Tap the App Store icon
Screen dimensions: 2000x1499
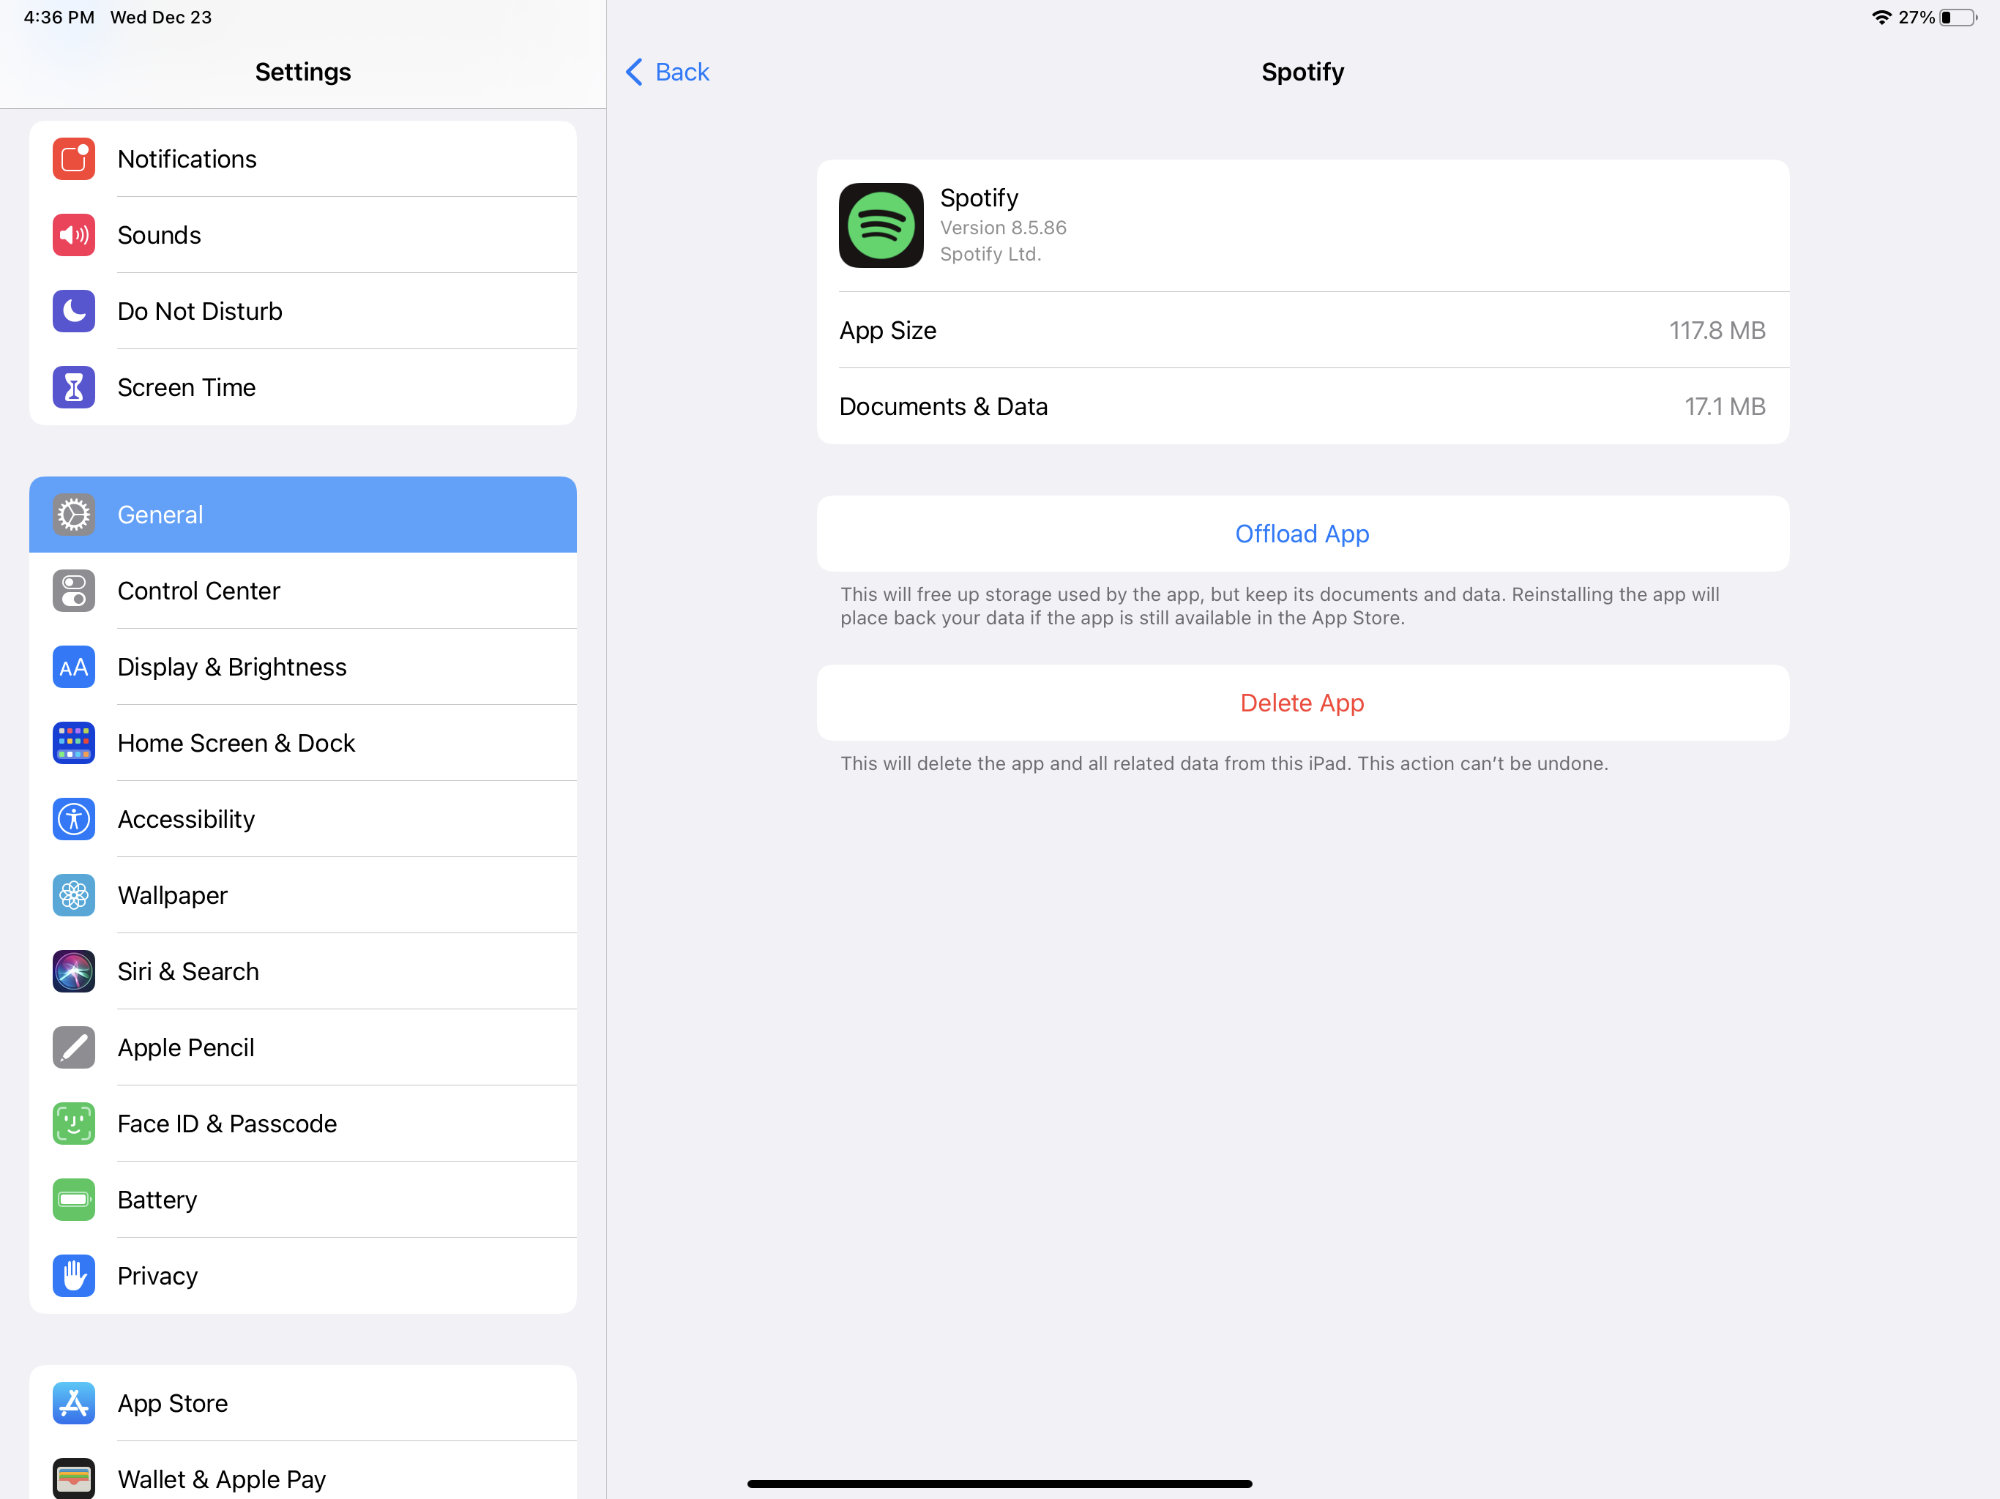coord(74,1403)
